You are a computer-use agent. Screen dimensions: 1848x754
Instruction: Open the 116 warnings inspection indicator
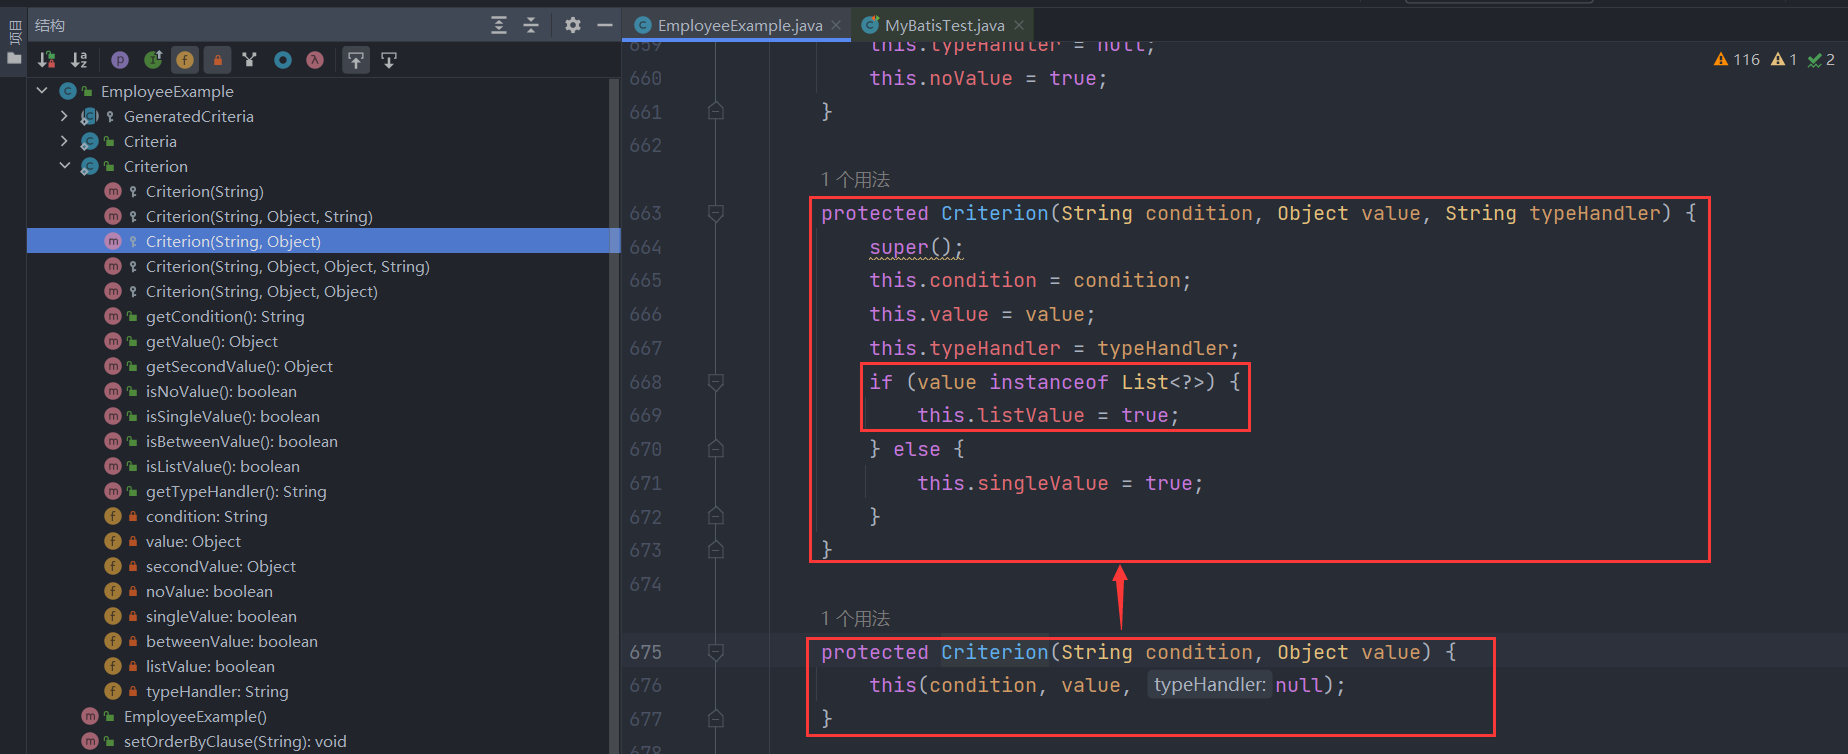1736,60
